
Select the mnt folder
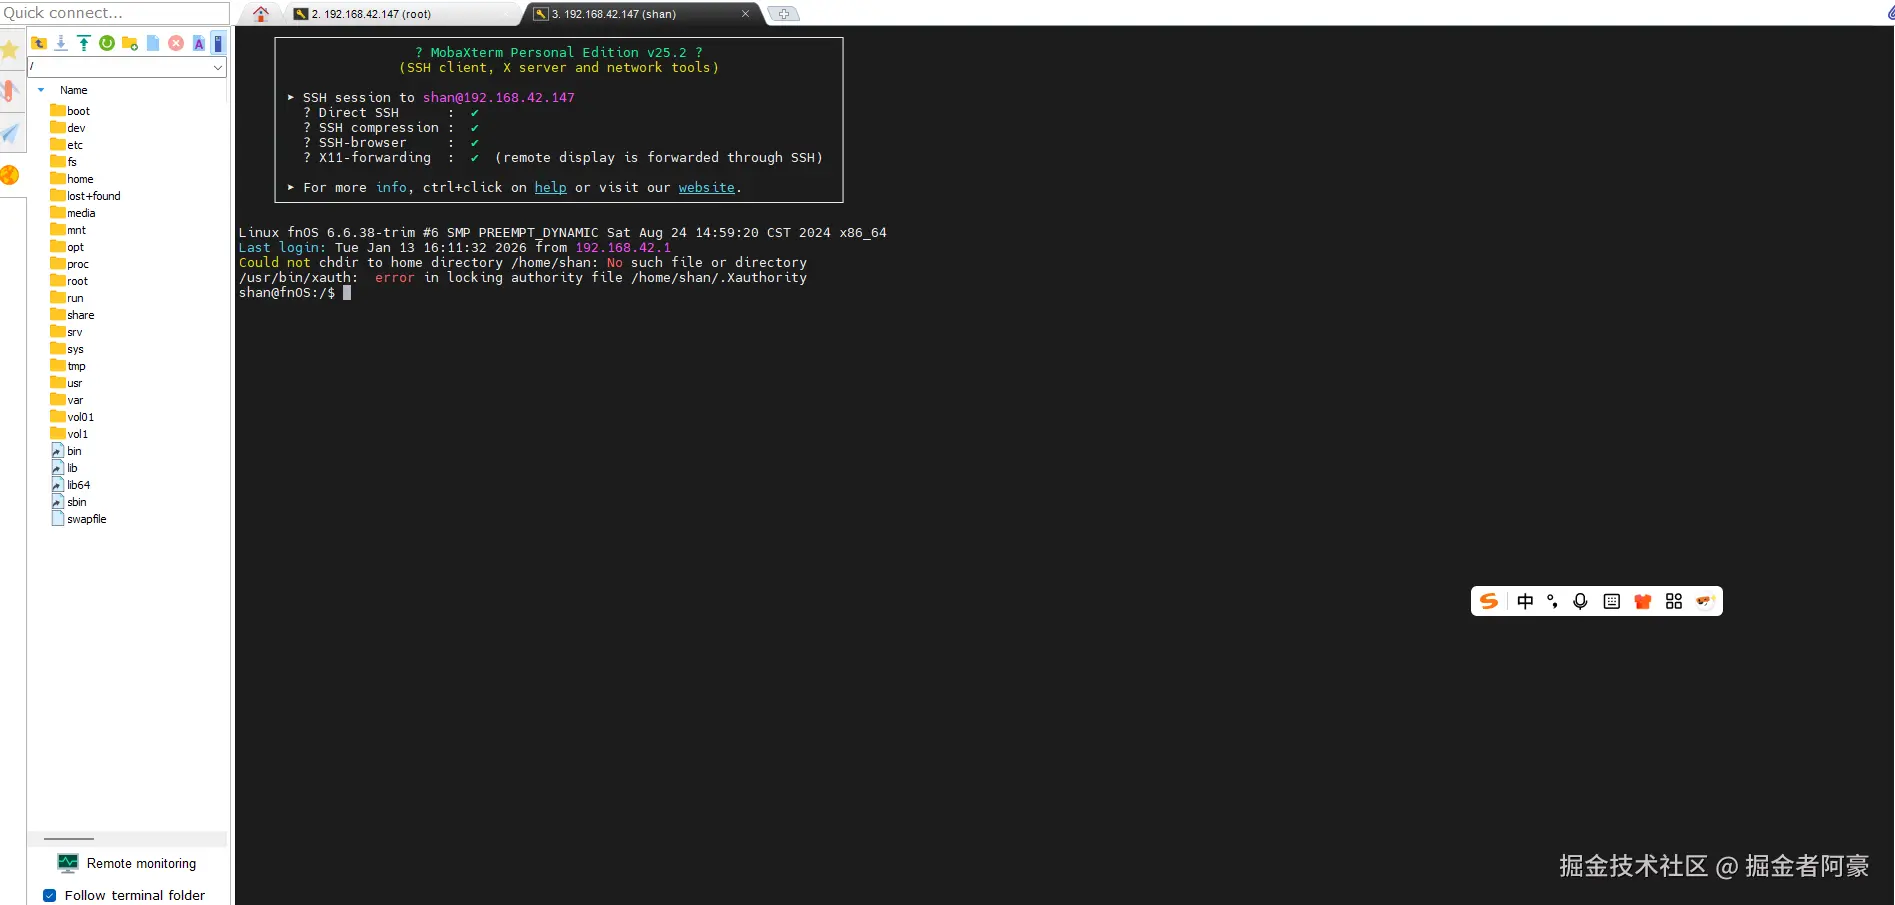[x=68, y=230]
